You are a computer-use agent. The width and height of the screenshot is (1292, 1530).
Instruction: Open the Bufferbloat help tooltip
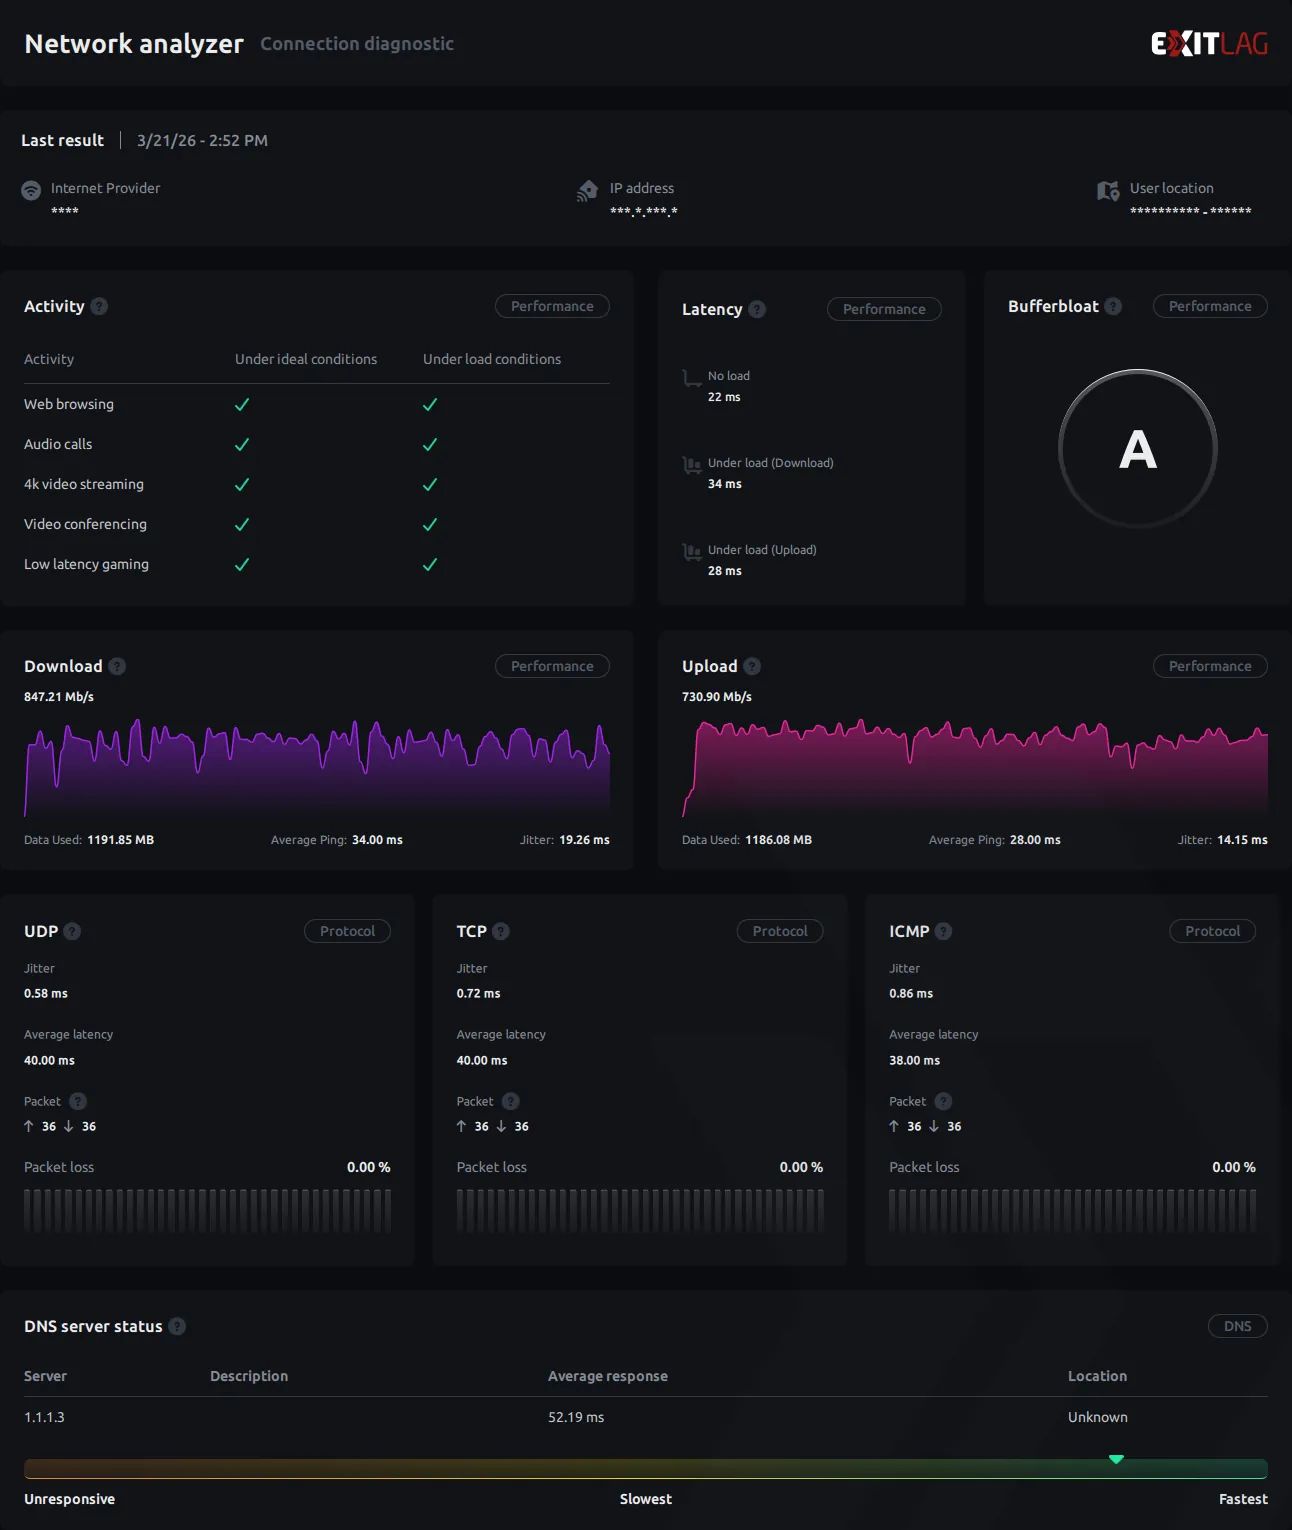[x=1113, y=306]
